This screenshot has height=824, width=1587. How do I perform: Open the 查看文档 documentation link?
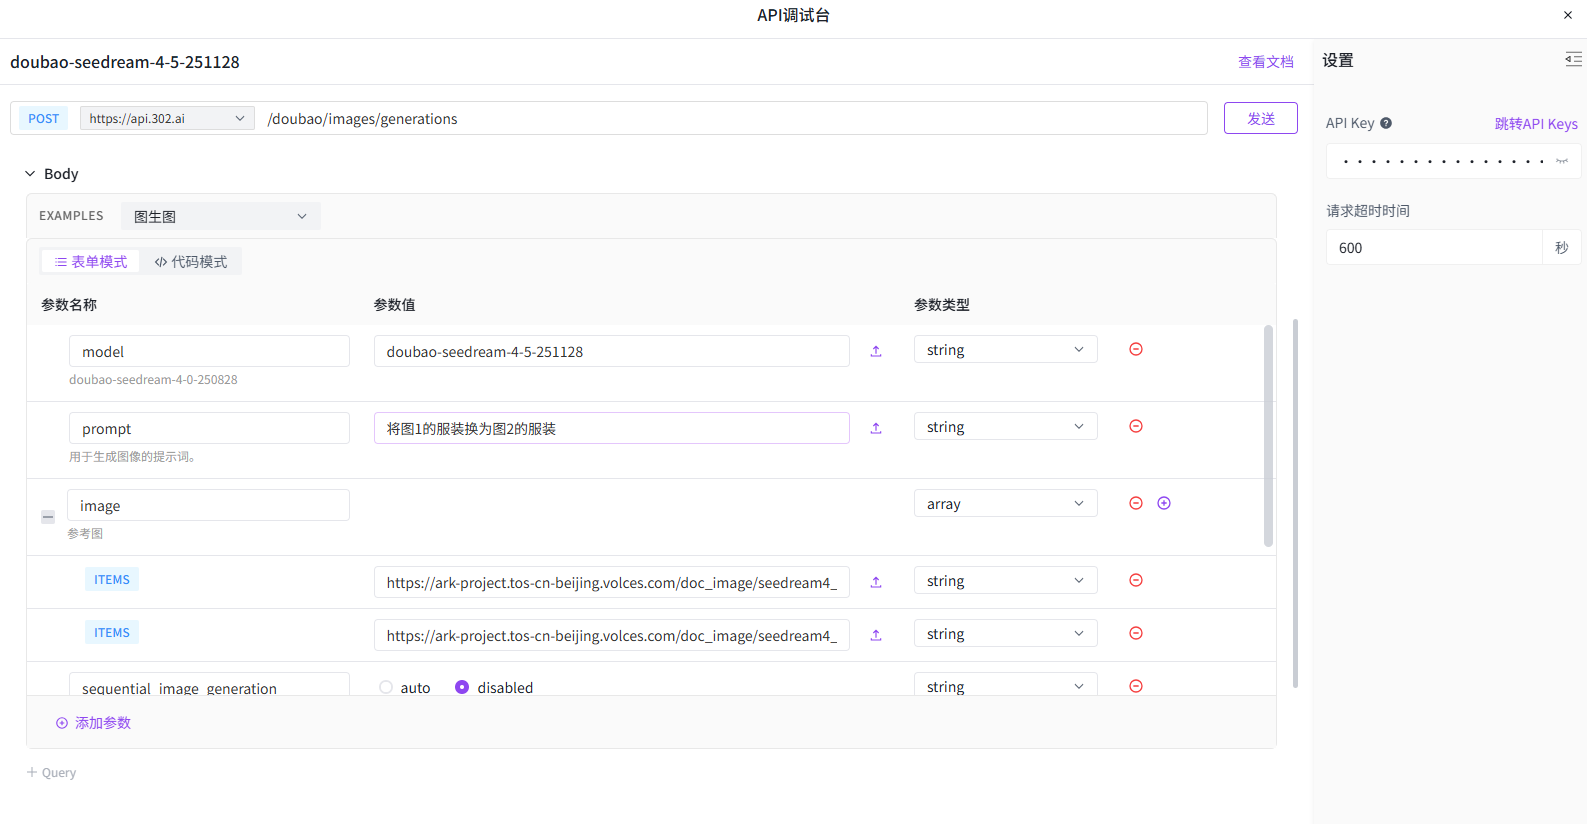tap(1266, 62)
